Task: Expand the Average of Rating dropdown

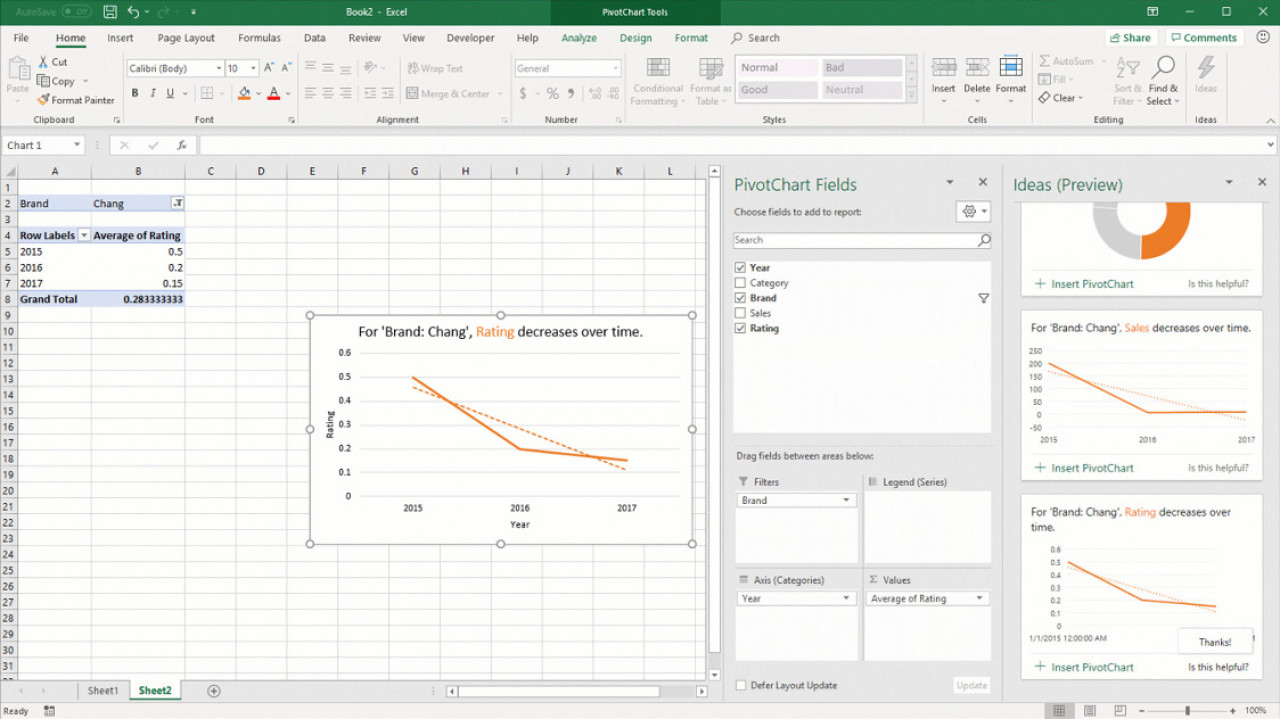Action: 978,598
